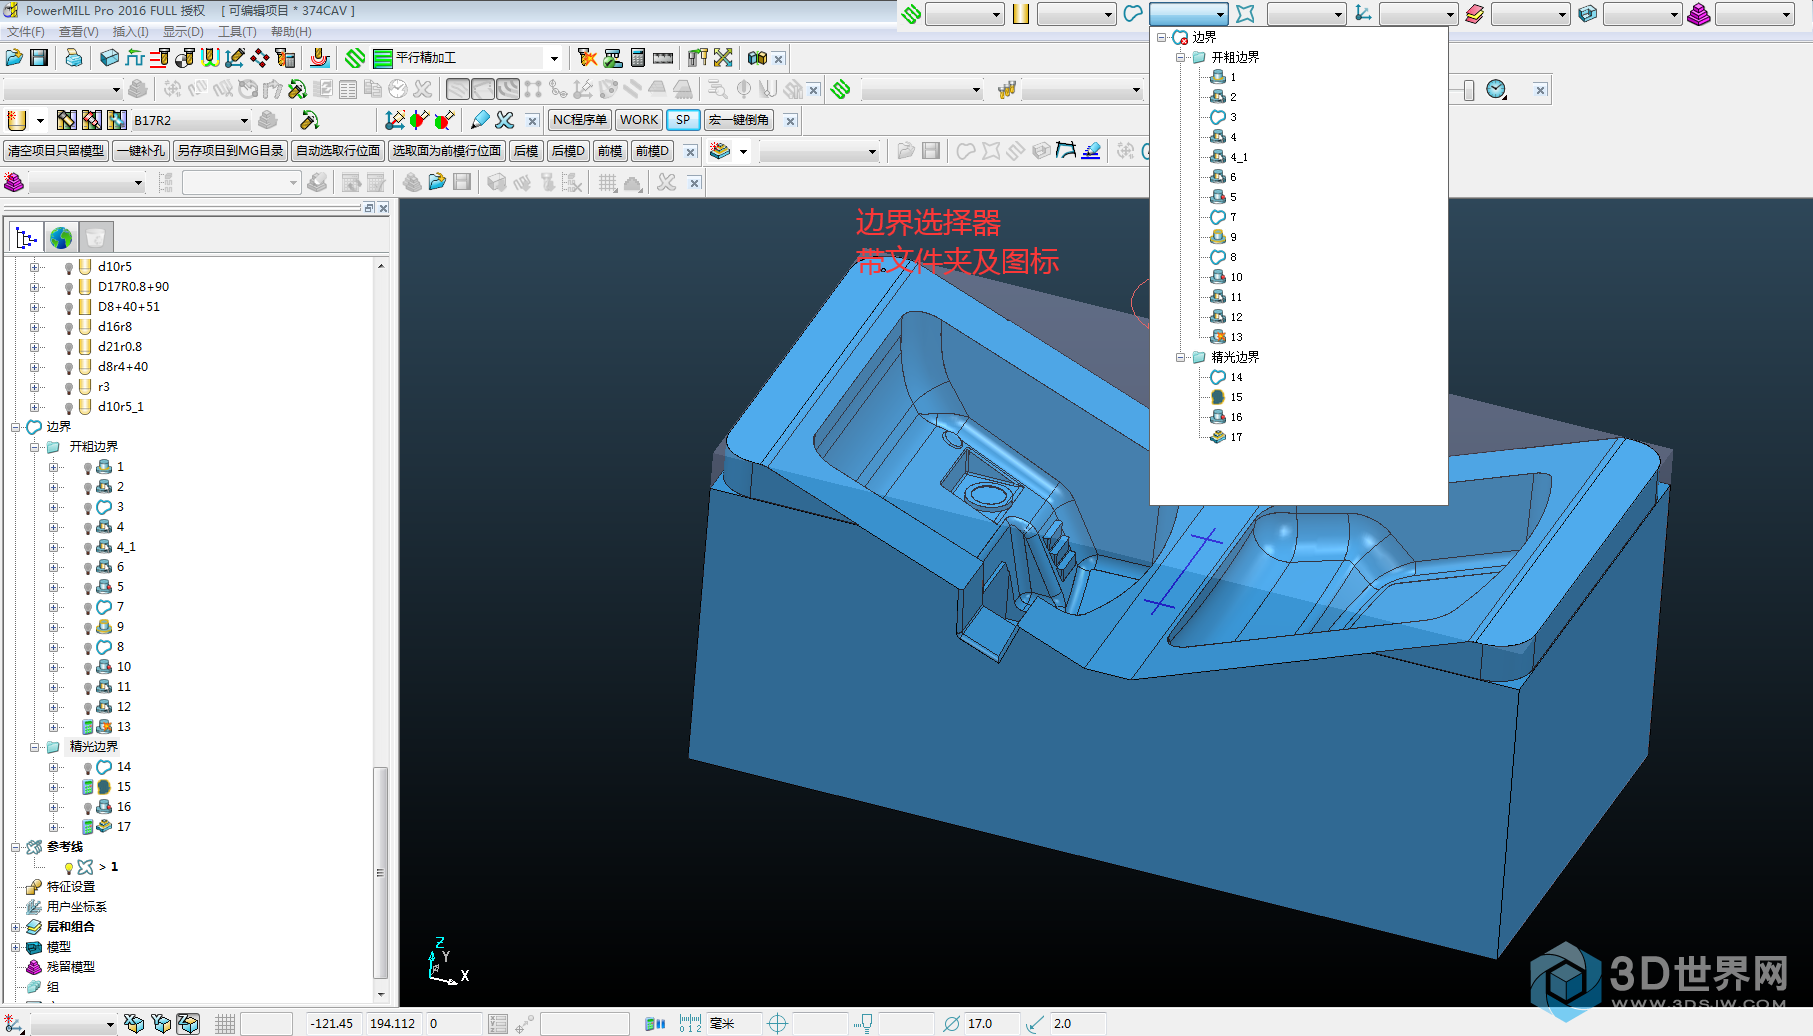
Task: Click the 宏一键倒角 button
Action: (739, 120)
